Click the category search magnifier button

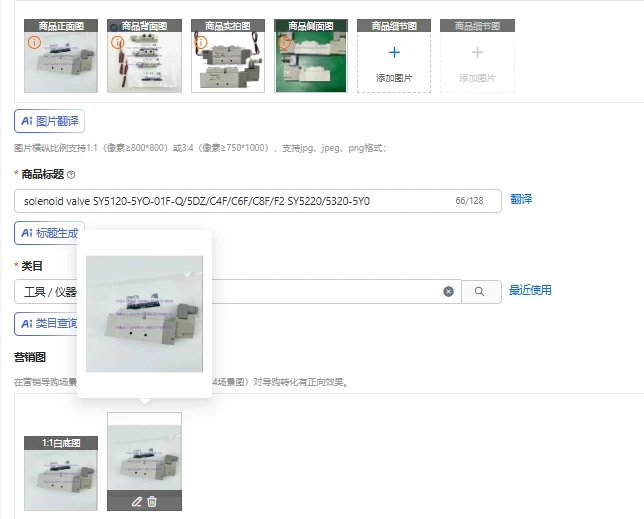pos(481,292)
